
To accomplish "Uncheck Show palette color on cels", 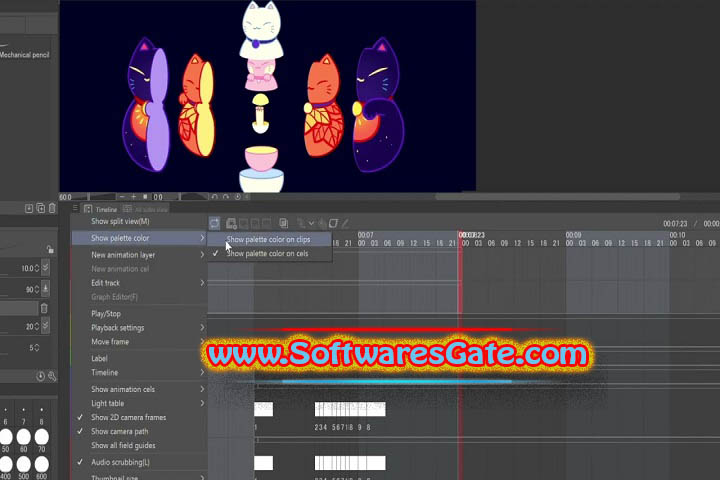I will [270, 254].
